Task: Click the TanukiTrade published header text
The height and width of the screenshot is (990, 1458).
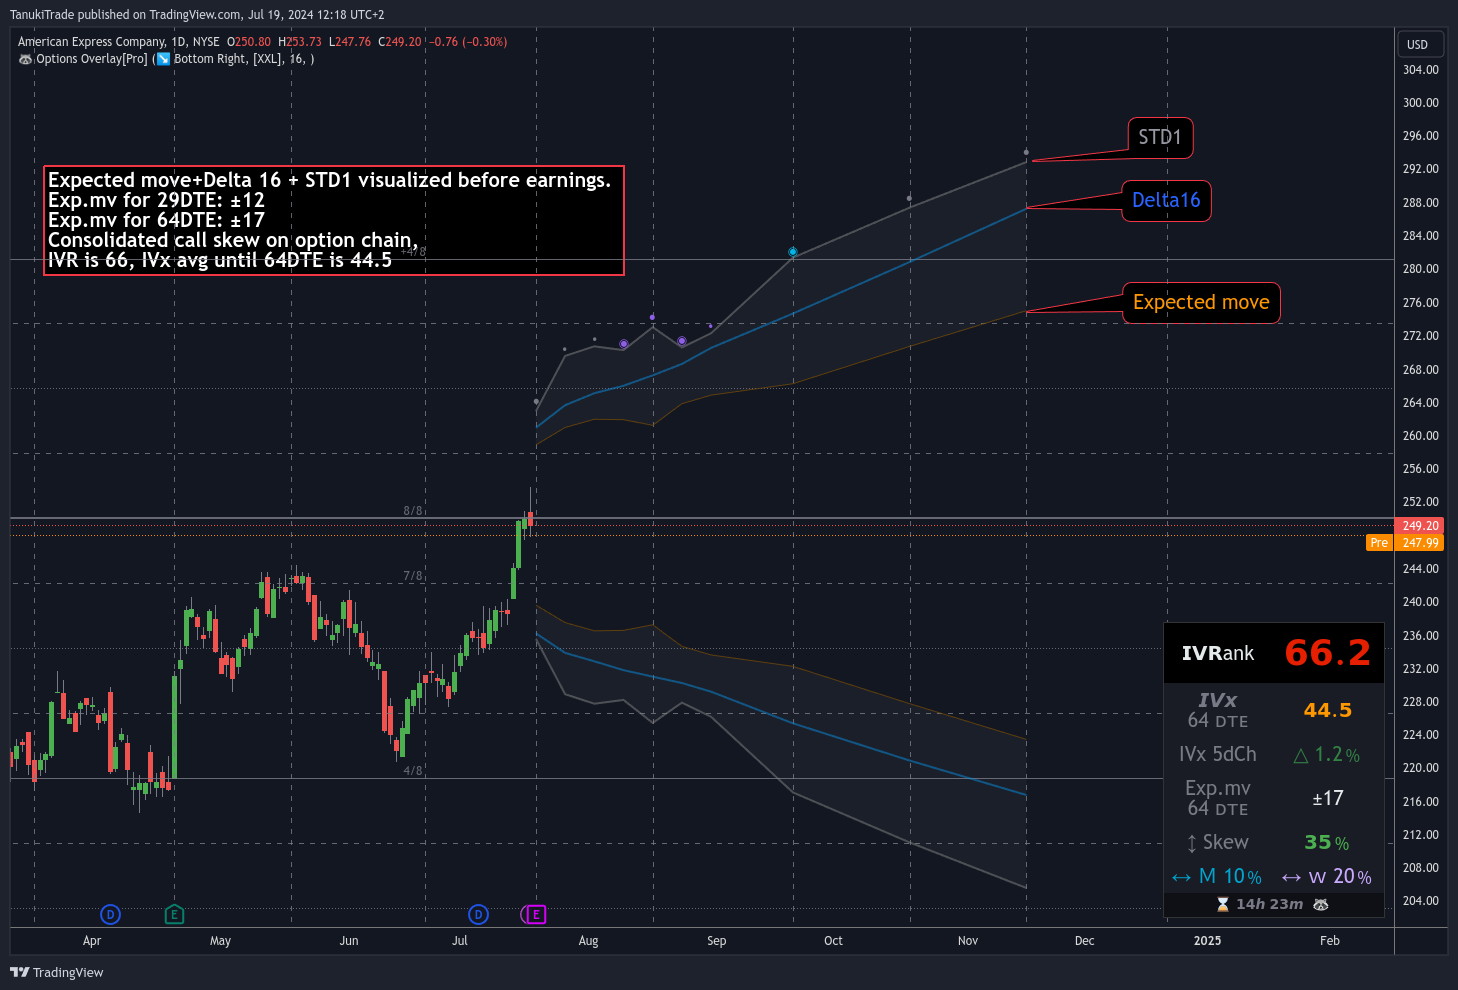Action: 197,15
